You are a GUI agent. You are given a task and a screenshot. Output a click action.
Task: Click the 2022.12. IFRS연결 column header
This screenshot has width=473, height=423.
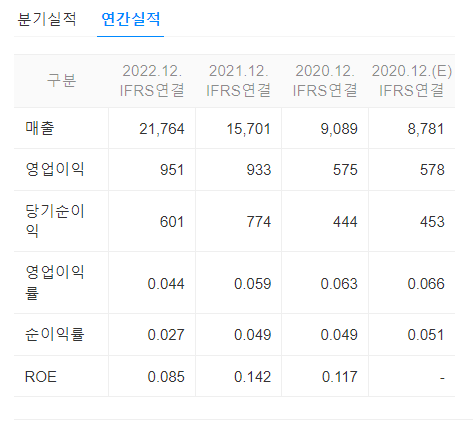coord(152,80)
